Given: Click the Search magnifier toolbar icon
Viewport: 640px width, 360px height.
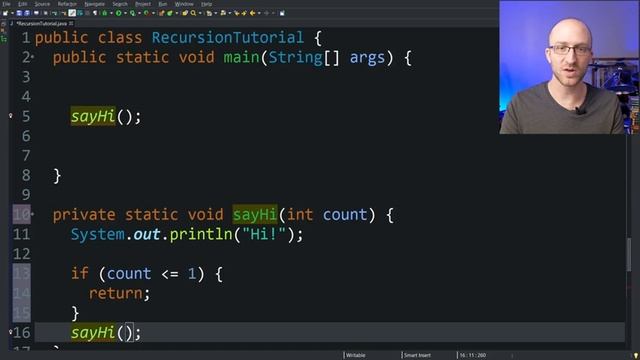Looking at the screenshot, I should pyautogui.click(x=193, y=13).
